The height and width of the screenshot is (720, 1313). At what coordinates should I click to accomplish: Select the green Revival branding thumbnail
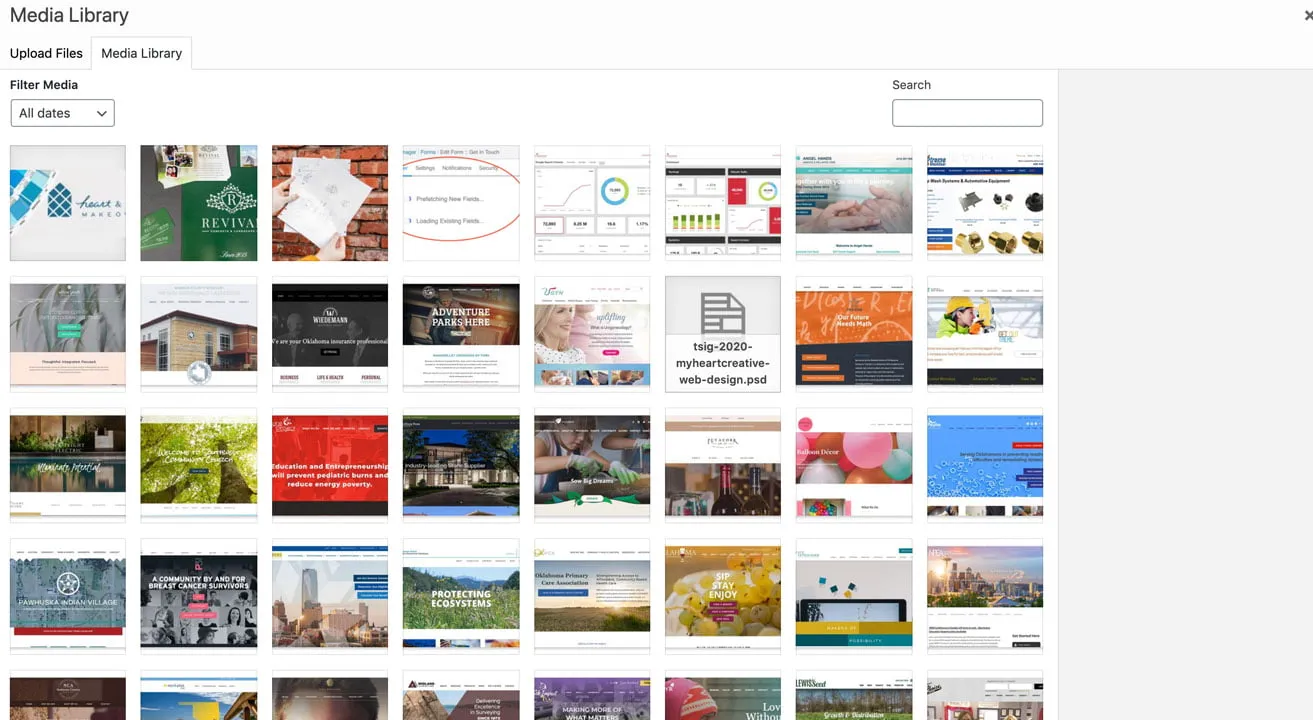point(199,203)
